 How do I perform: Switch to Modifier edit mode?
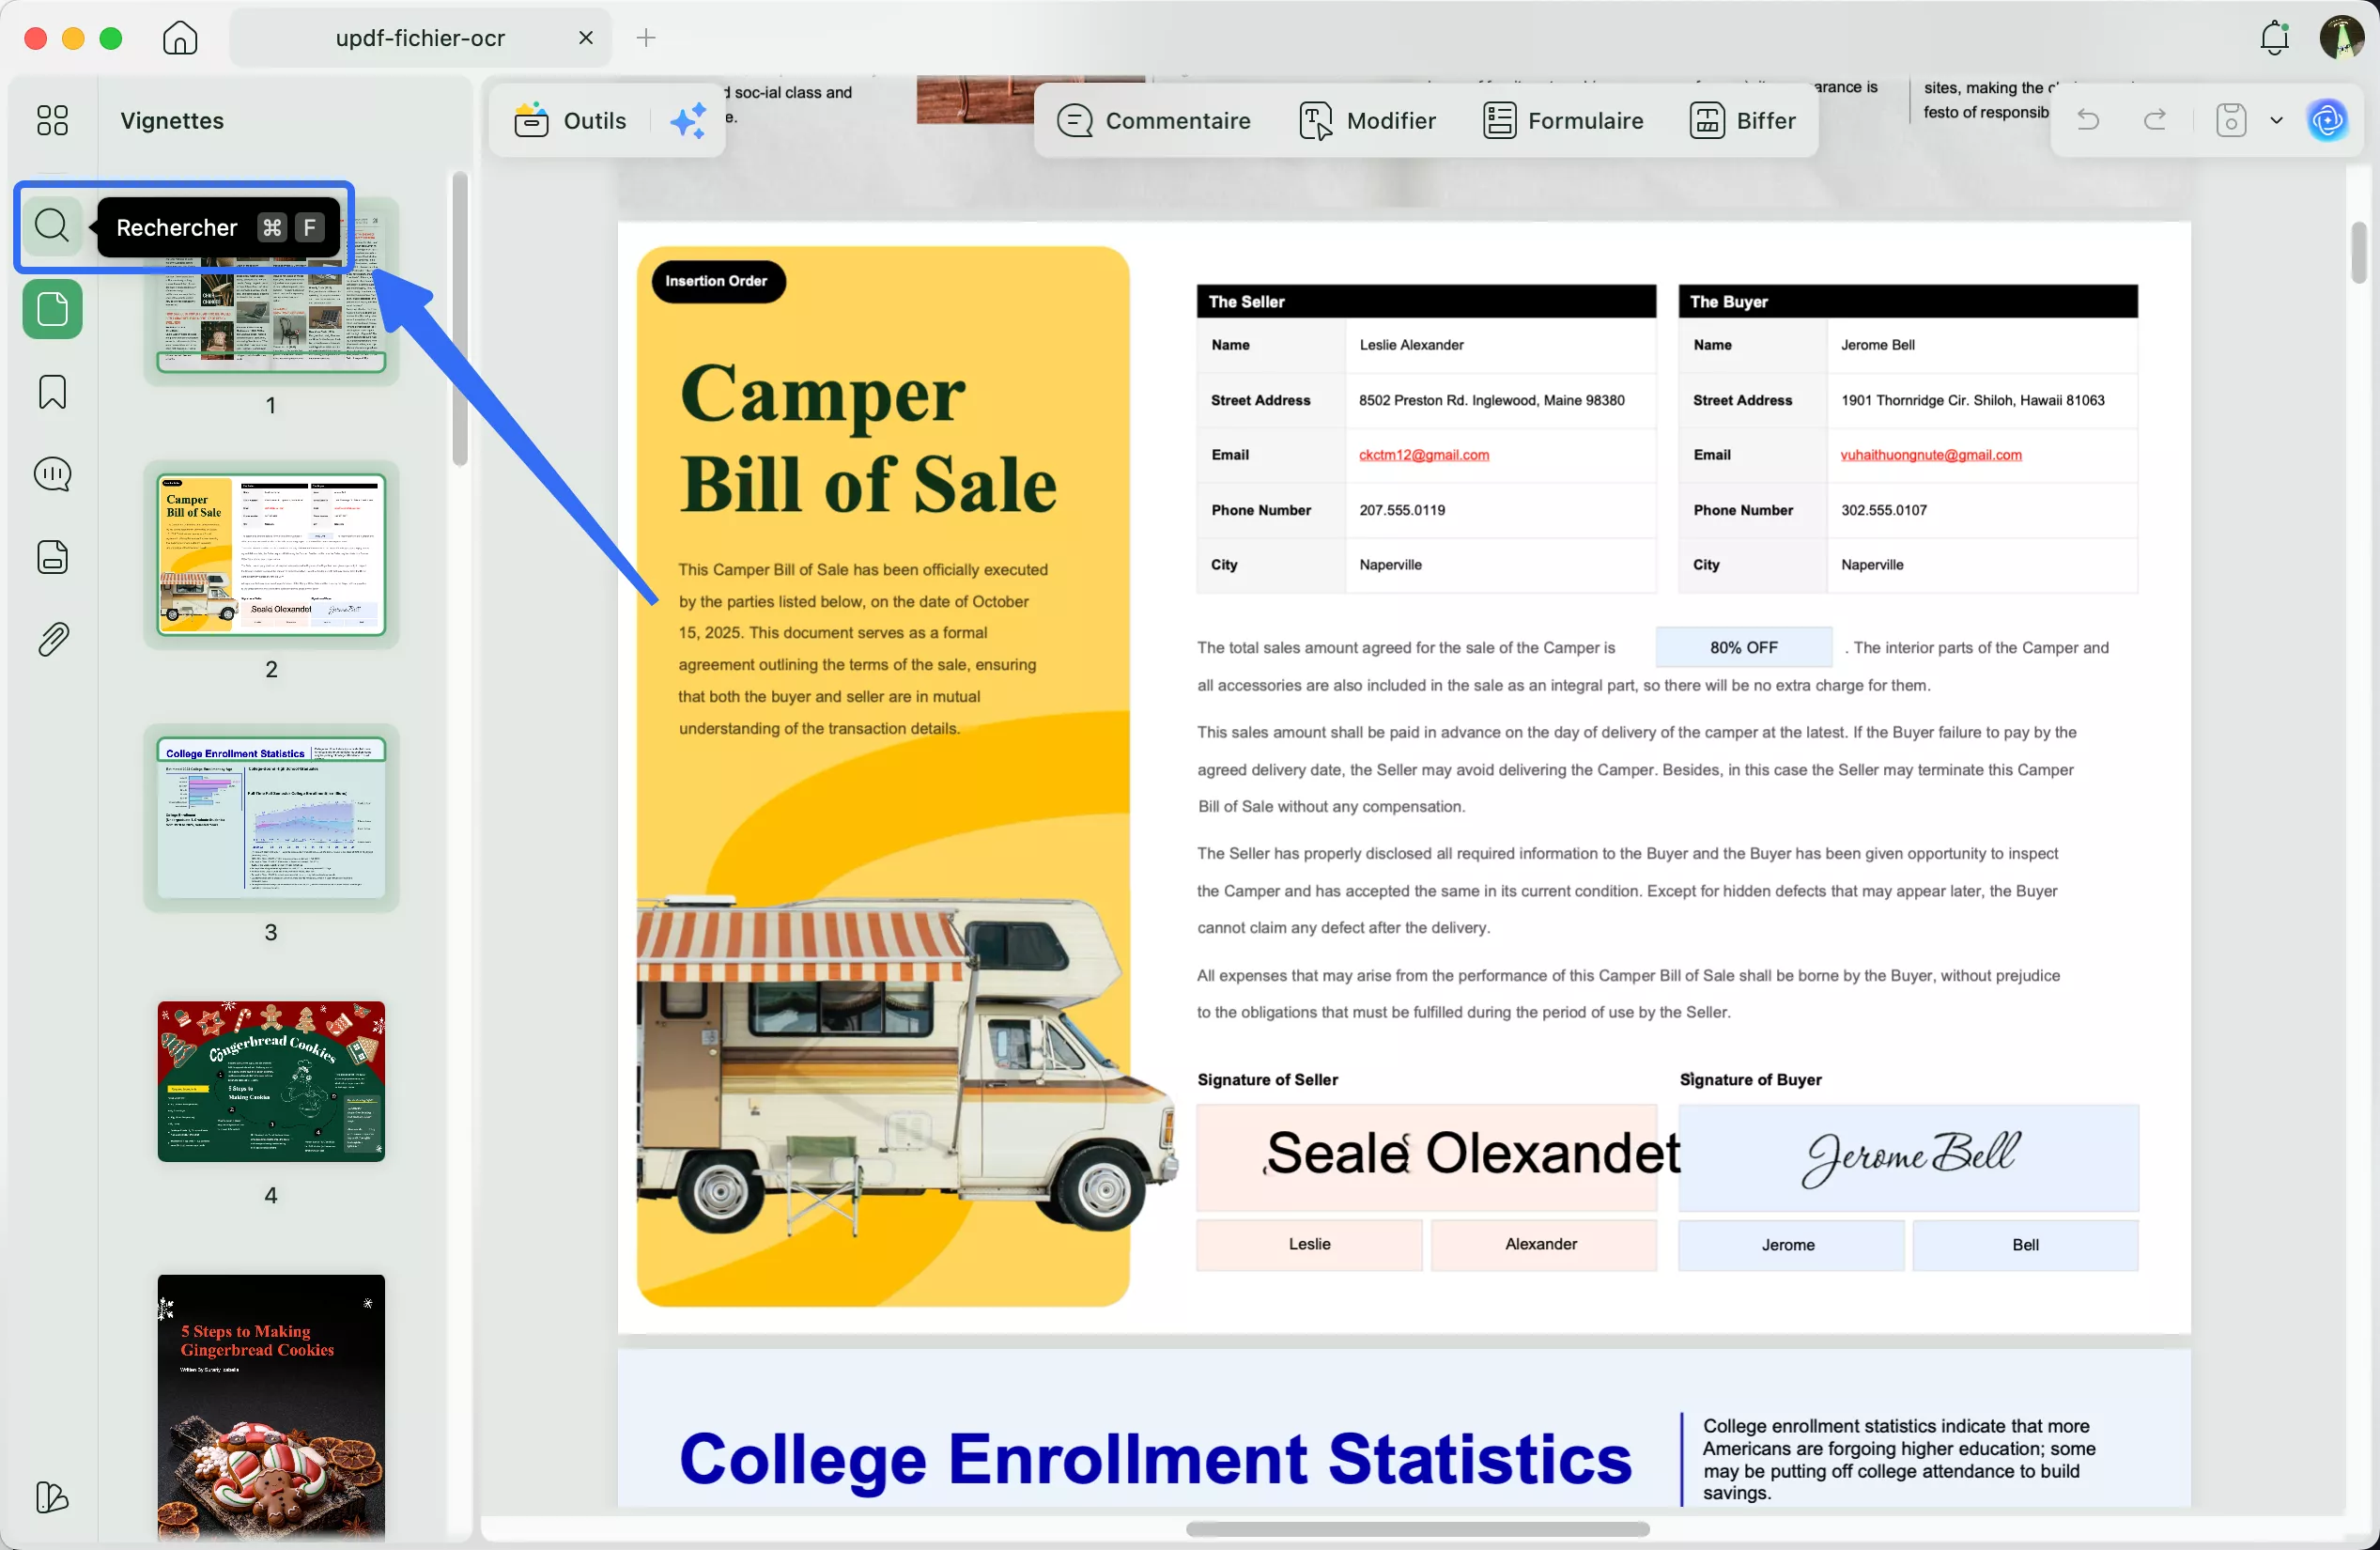(x=1367, y=121)
